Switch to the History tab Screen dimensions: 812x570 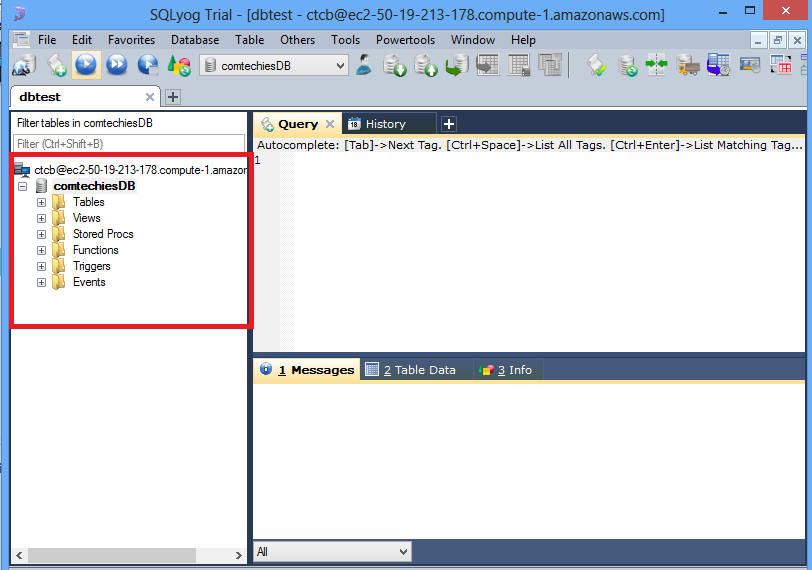click(389, 124)
